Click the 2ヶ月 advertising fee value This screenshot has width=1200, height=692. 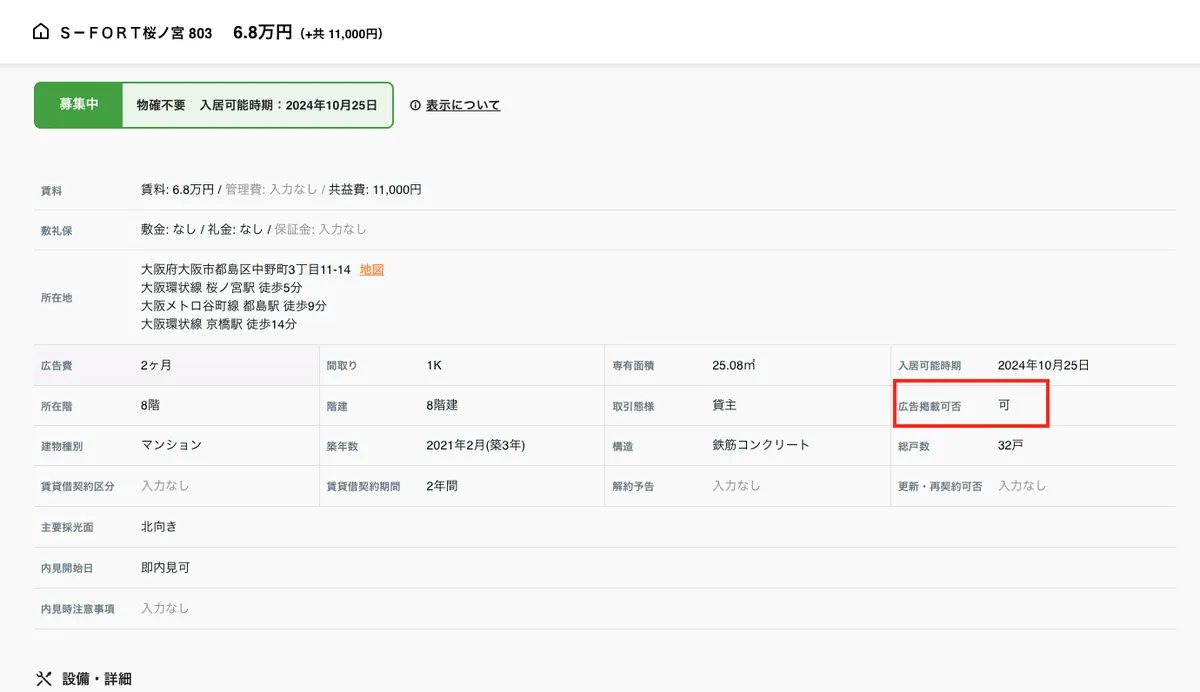(156, 365)
